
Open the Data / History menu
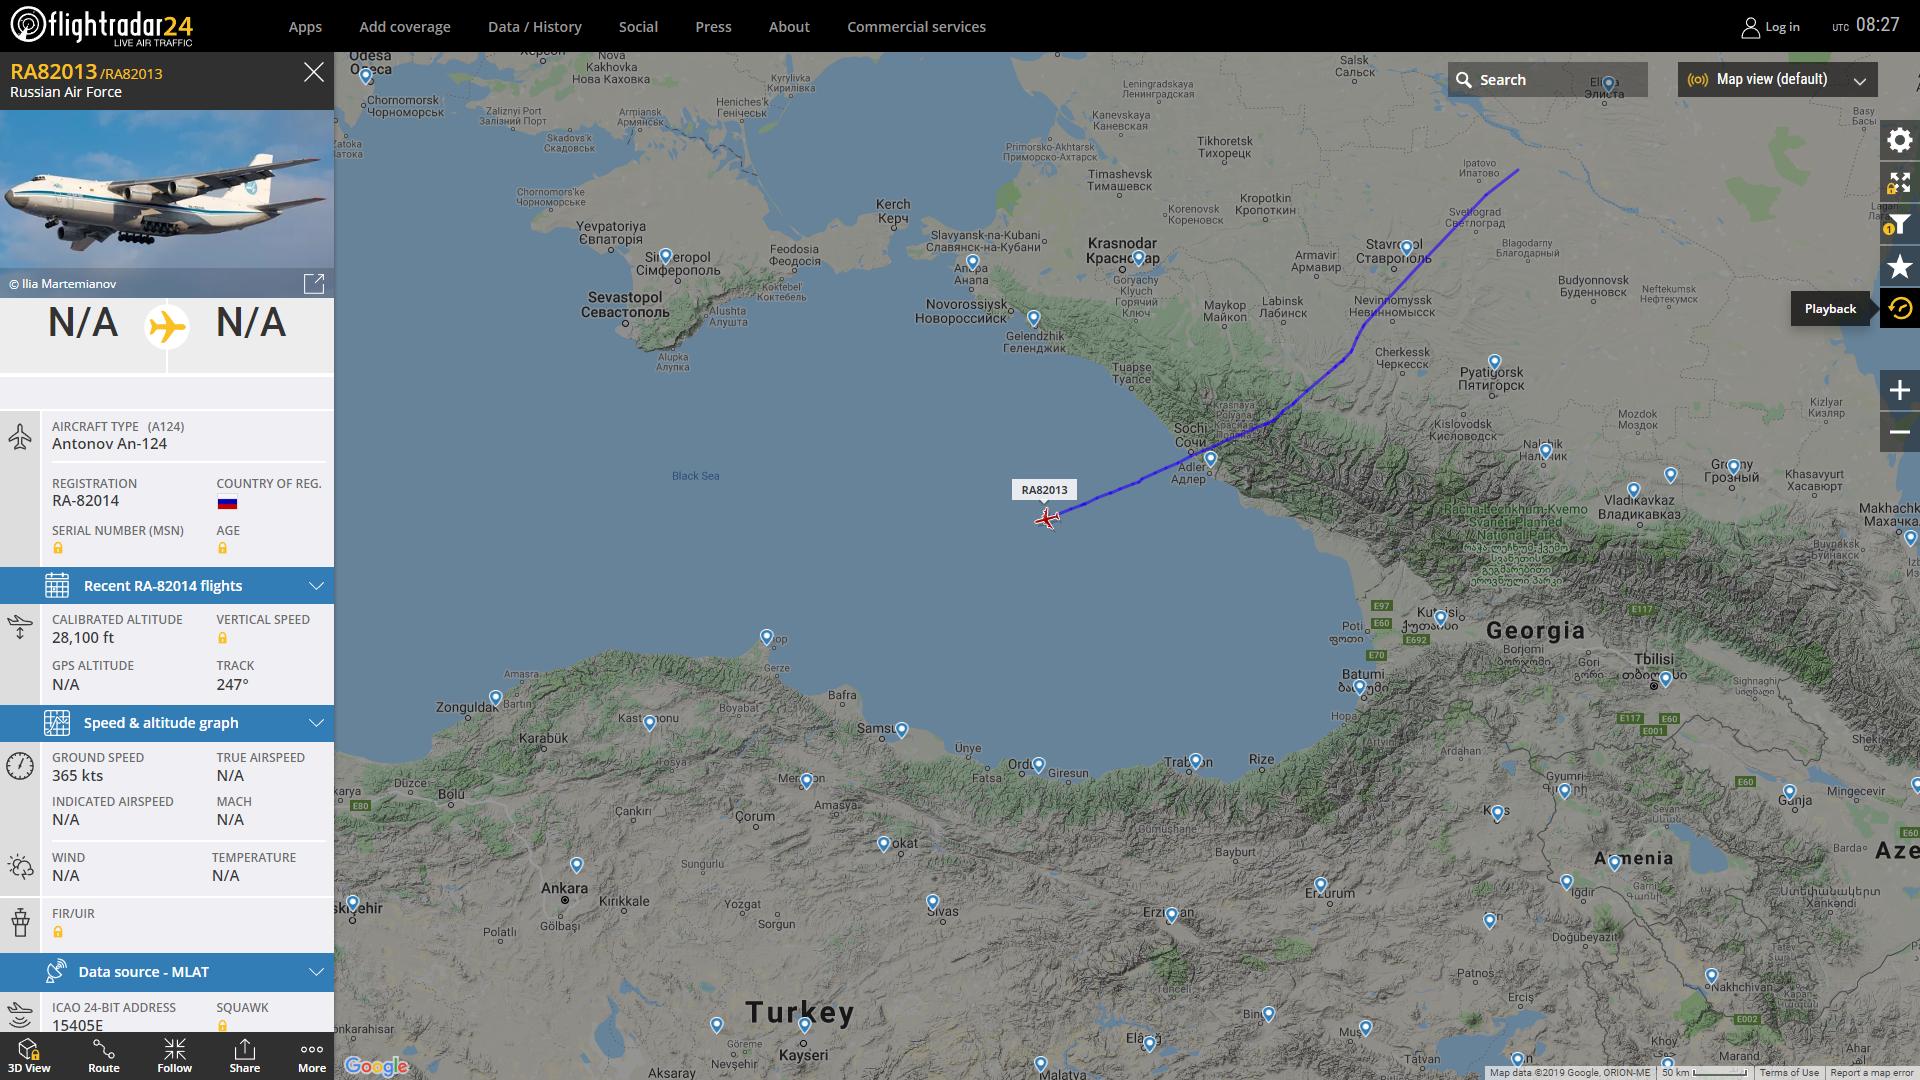[534, 27]
